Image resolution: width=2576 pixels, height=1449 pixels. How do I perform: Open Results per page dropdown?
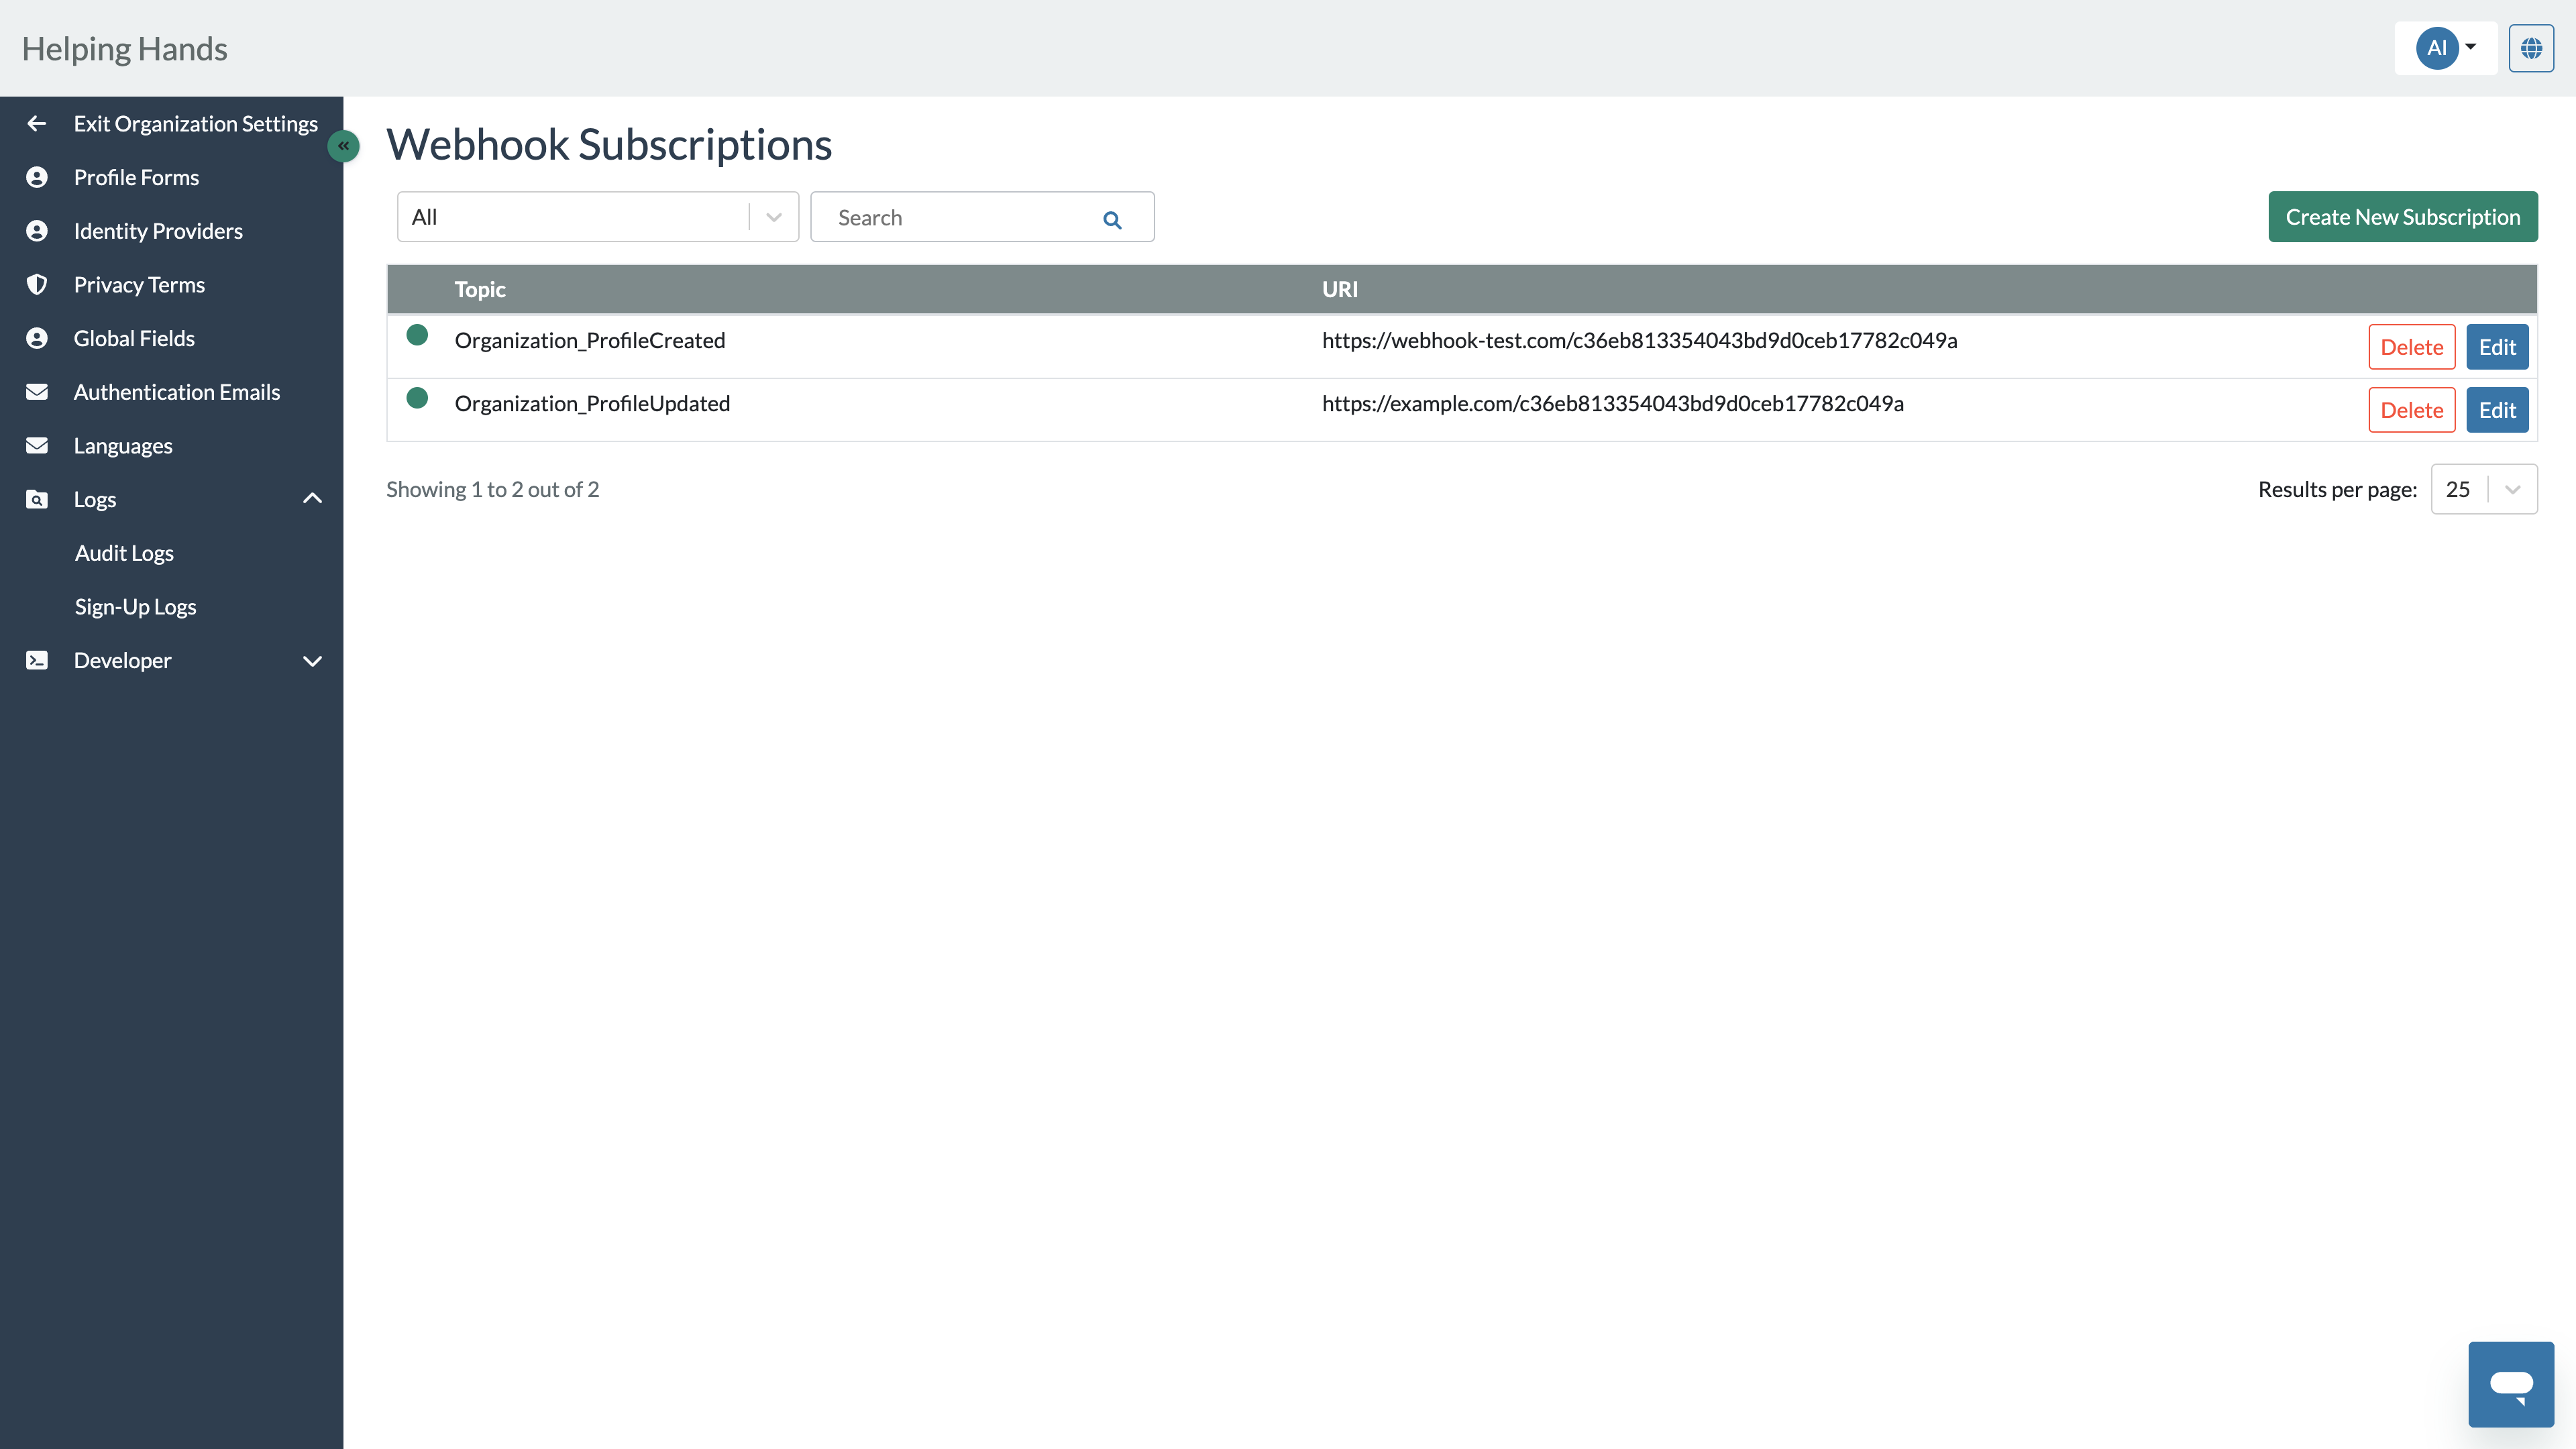point(2483,489)
